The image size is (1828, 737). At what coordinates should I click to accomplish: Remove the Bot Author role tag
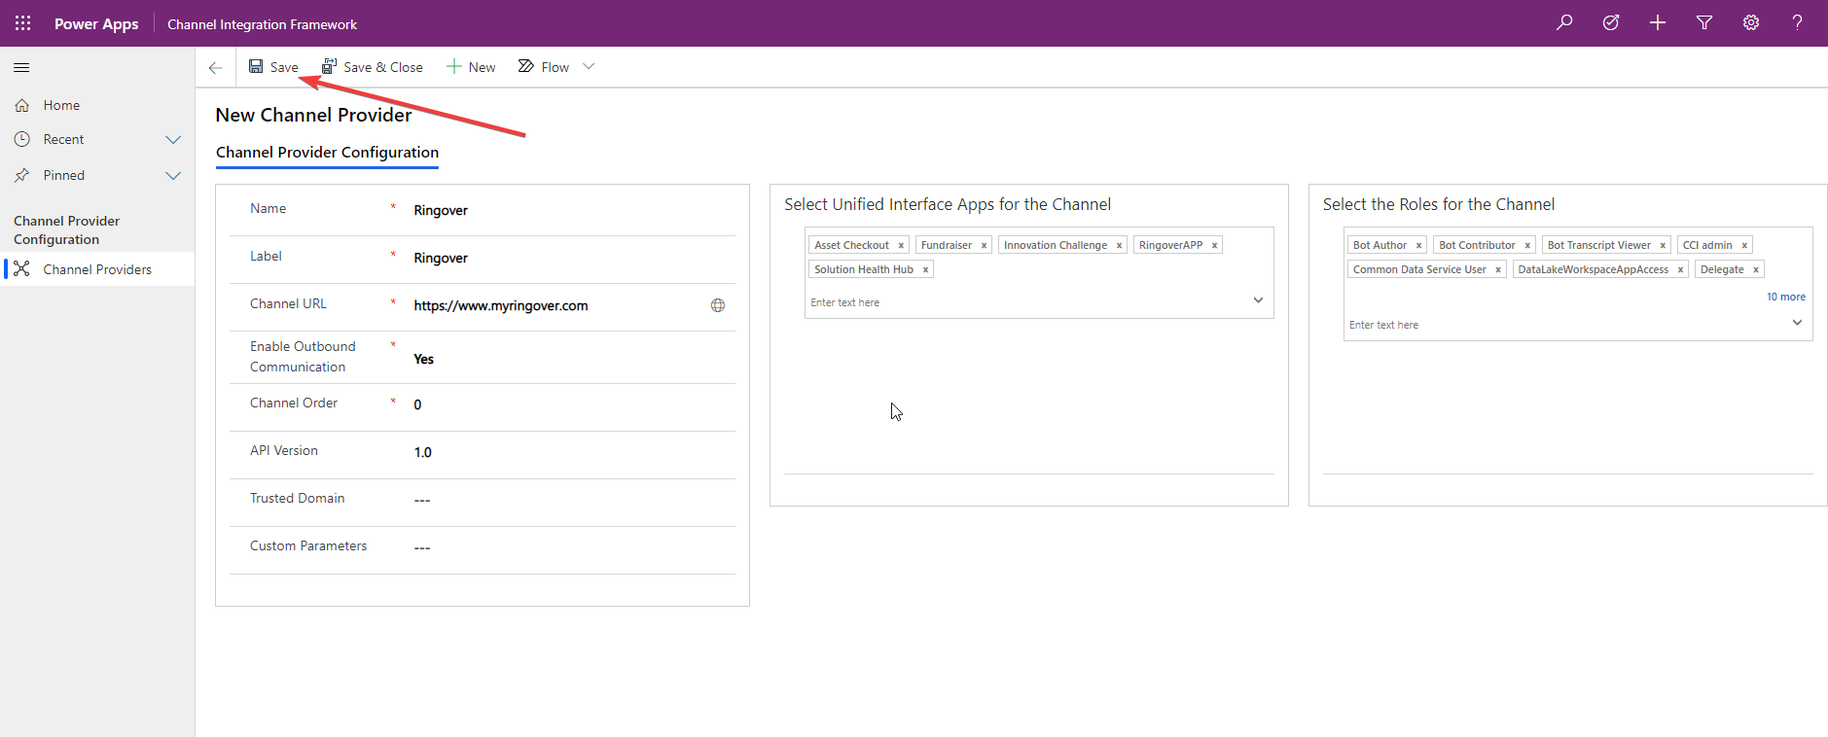1419,245
